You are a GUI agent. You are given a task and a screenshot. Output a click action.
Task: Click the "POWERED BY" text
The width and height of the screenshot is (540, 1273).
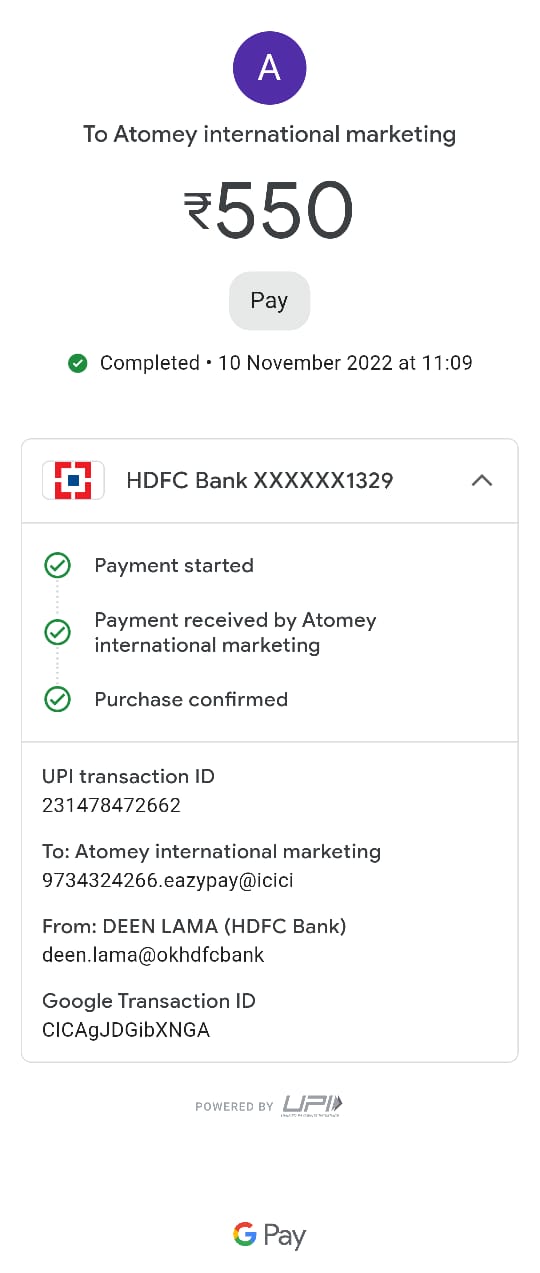coord(234,1106)
